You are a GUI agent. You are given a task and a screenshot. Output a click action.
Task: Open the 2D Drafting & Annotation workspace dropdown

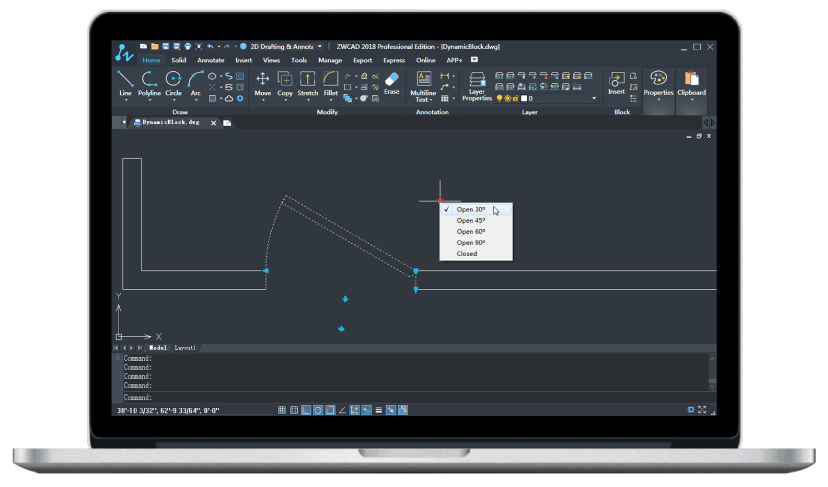tap(319, 46)
